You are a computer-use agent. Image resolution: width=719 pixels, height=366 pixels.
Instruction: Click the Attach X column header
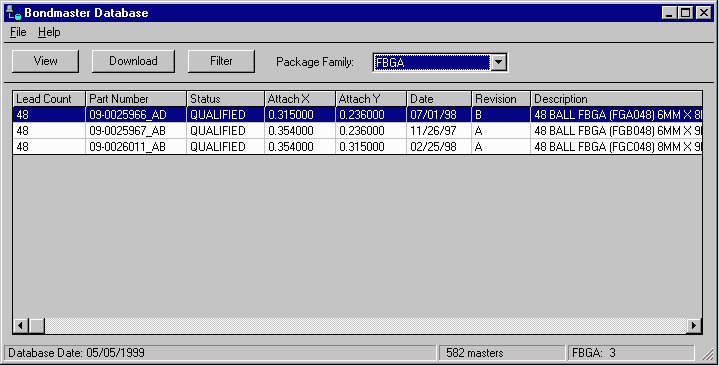point(300,99)
